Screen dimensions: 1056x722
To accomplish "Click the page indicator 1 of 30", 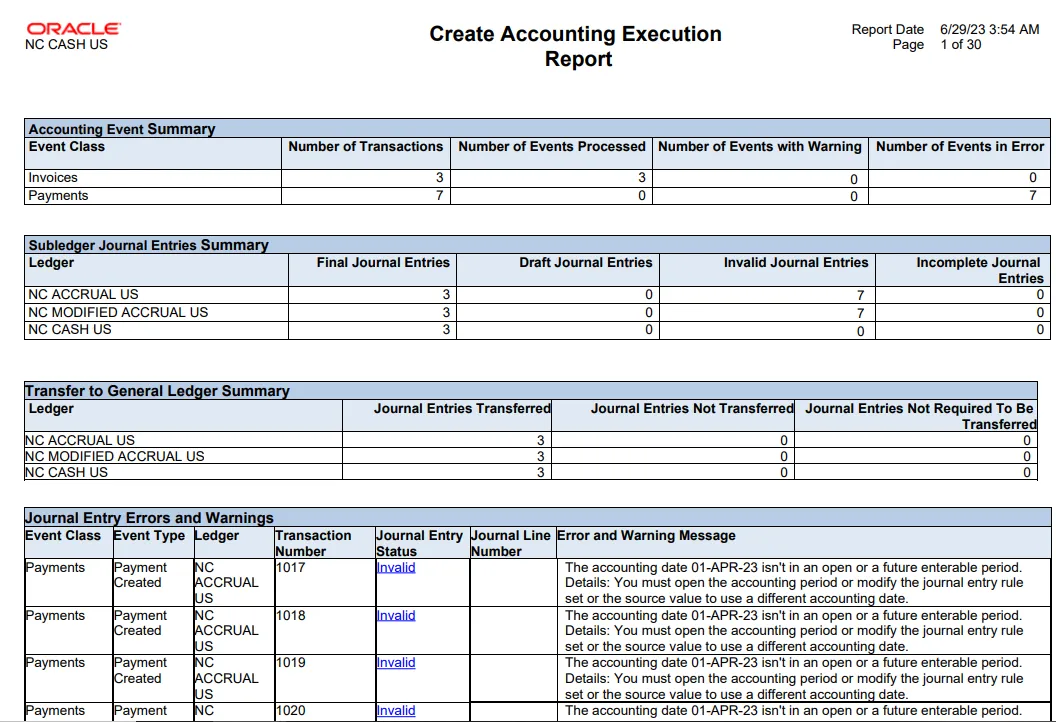I will click(x=960, y=45).
